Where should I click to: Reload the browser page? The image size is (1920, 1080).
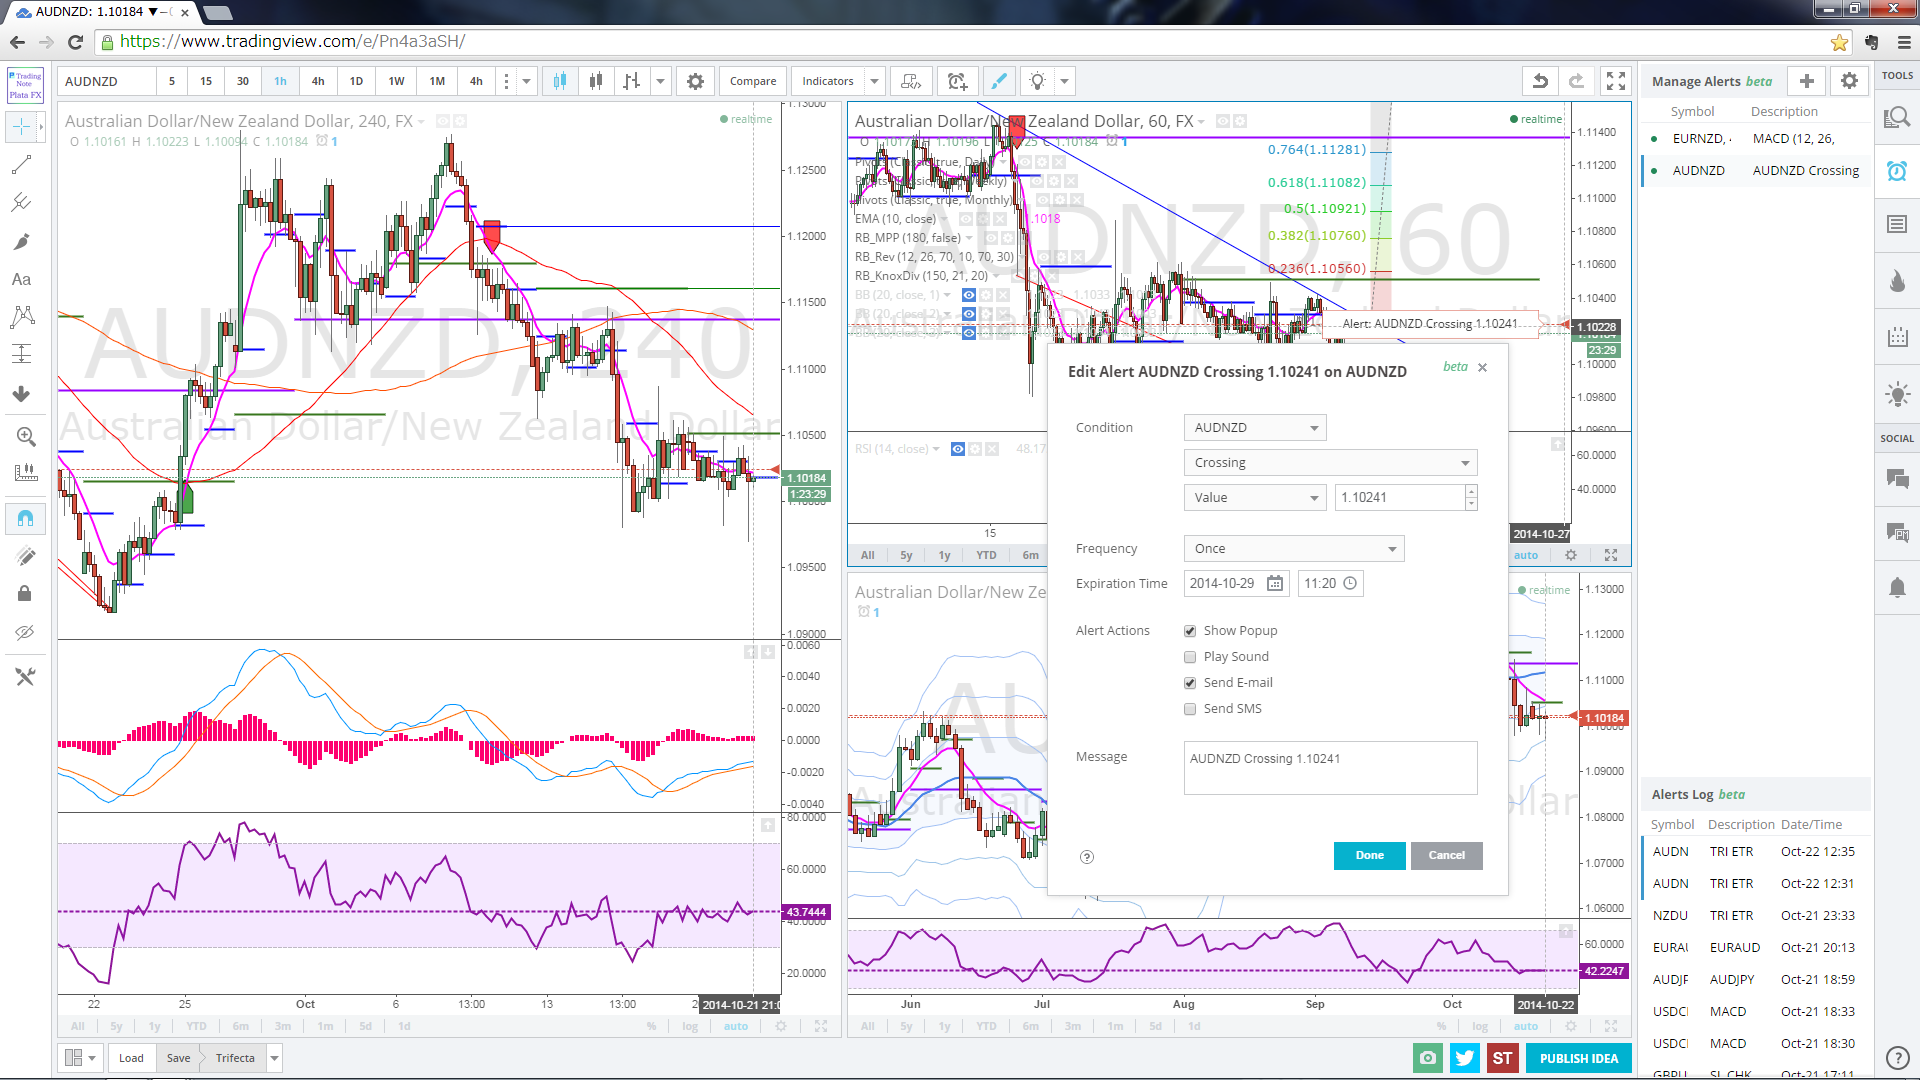coord(75,42)
